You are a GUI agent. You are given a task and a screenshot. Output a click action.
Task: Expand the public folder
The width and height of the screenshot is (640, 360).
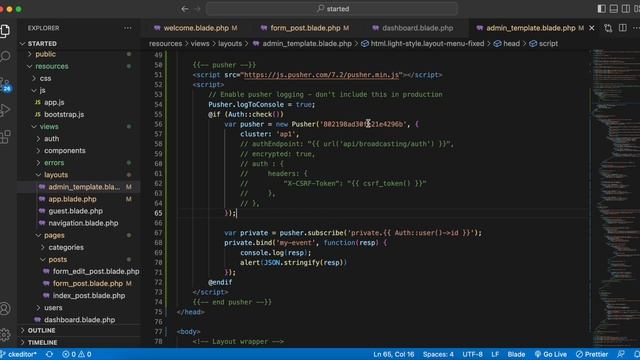click(45, 54)
